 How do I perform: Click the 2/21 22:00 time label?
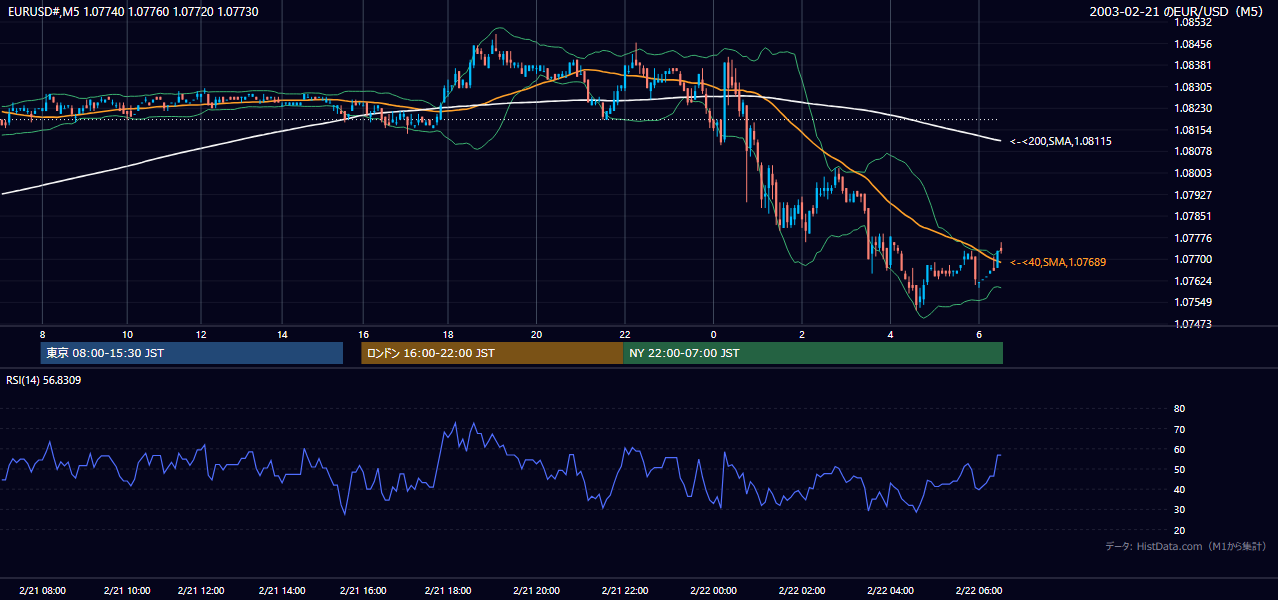pyautogui.click(x=624, y=590)
